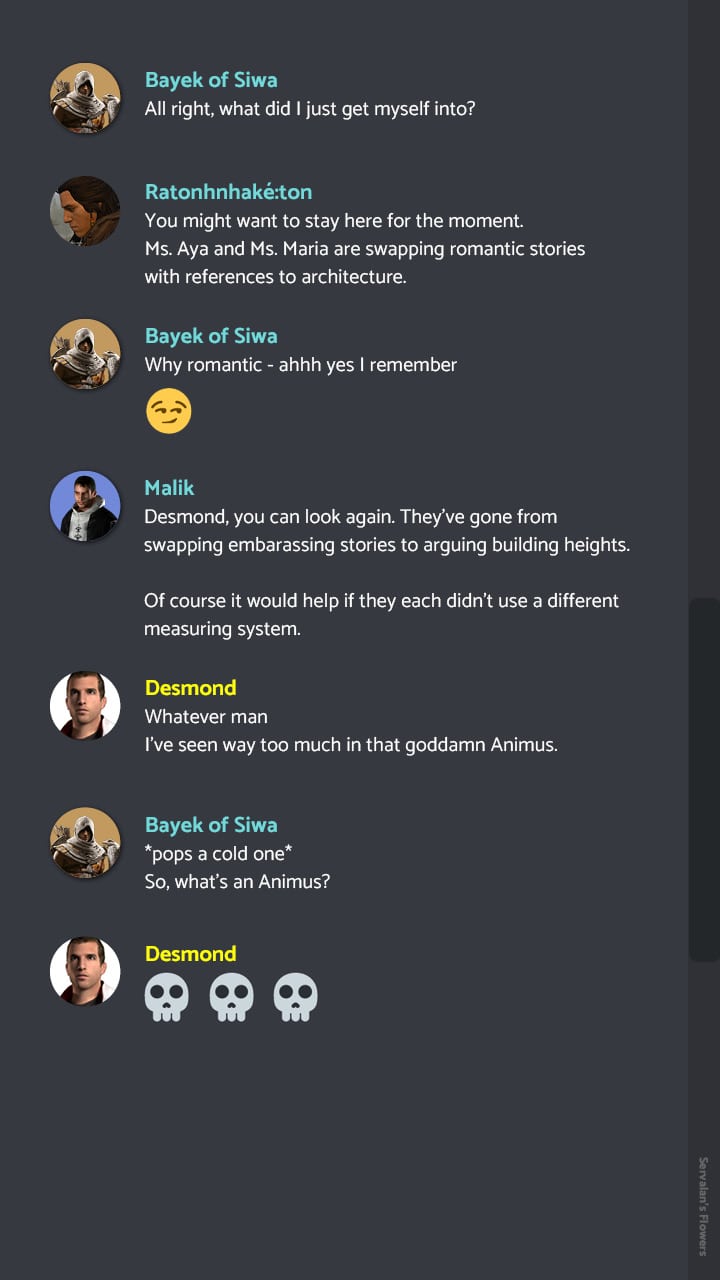Open Bayek's avatar beside "All right" message
Viewport: 720px width, 1280px height.
coord(85,98)
